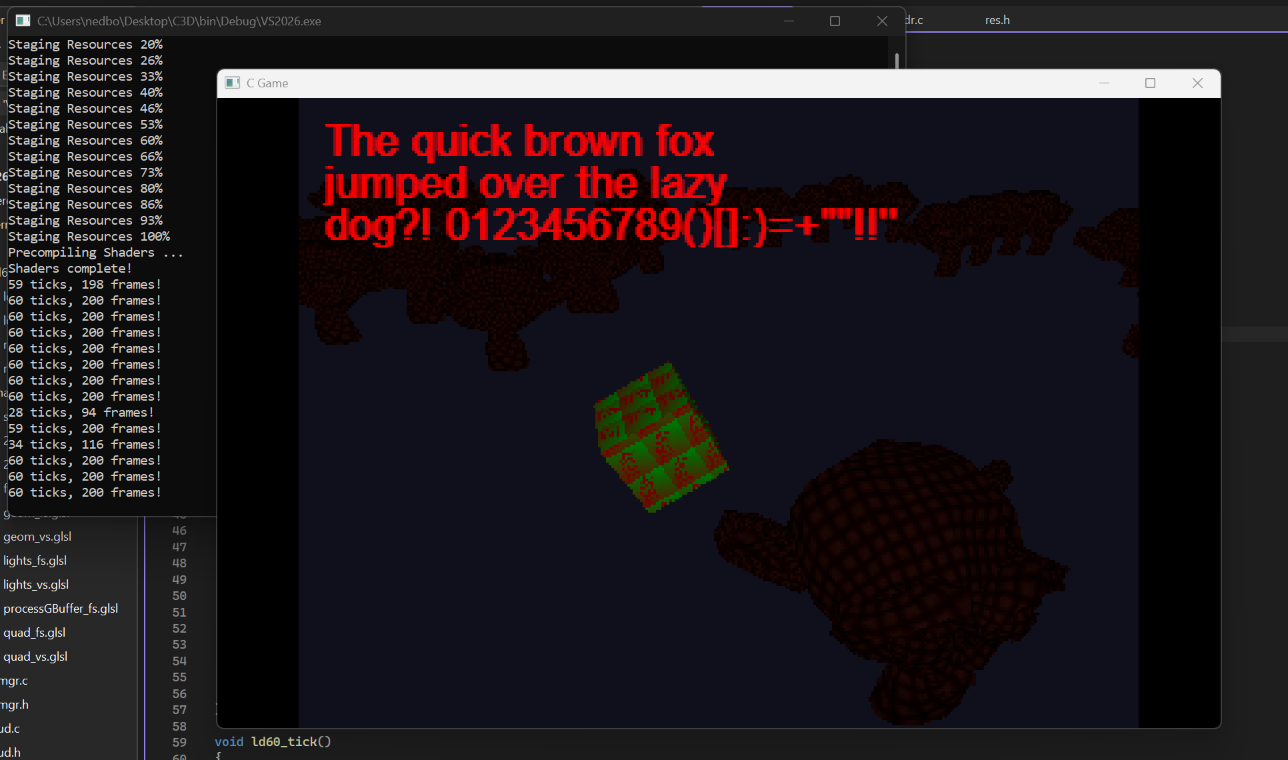Click "28 ticks, 94 frames!" console line
The width and height of the screenshot is (1288, 760).
coord(81,412)
